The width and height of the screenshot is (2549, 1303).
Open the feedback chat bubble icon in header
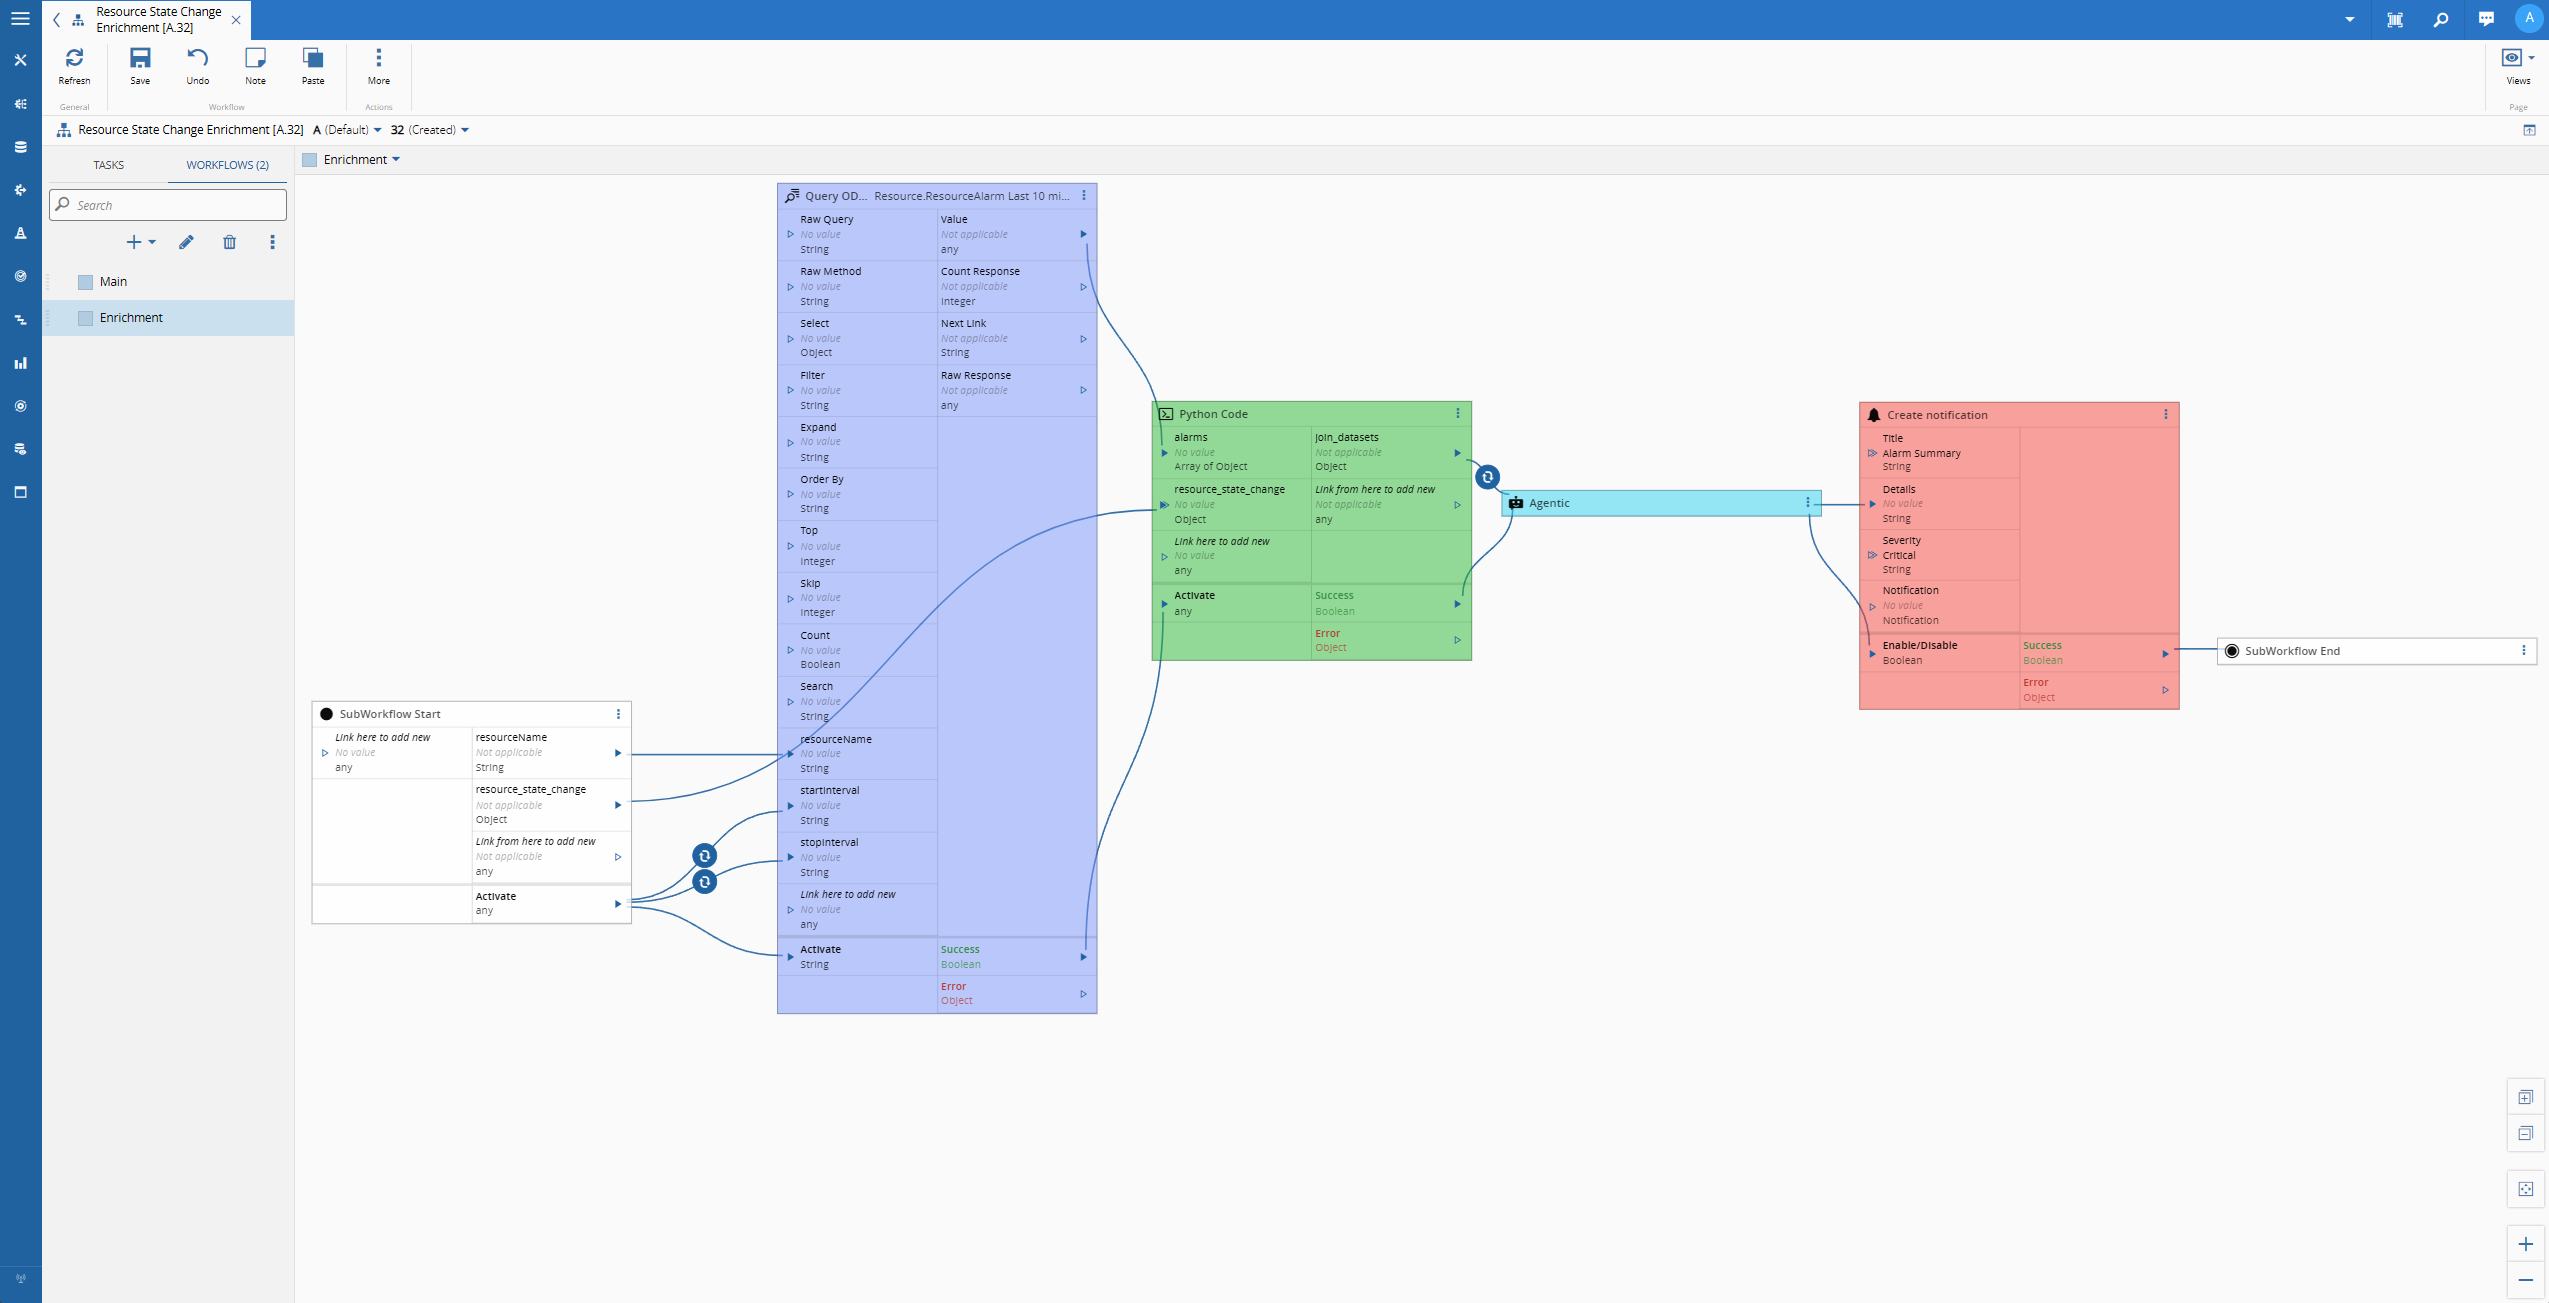pos(2486,18)
